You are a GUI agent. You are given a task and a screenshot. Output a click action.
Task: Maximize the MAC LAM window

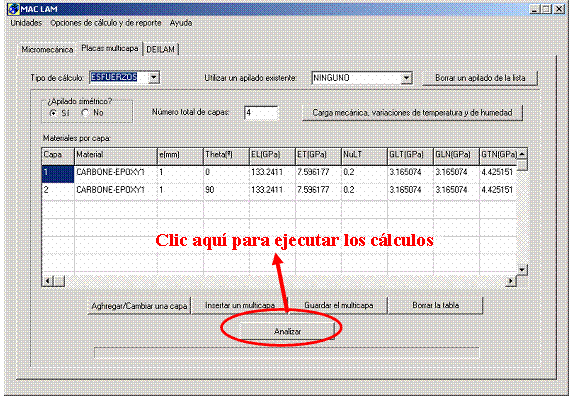[546, 9]
